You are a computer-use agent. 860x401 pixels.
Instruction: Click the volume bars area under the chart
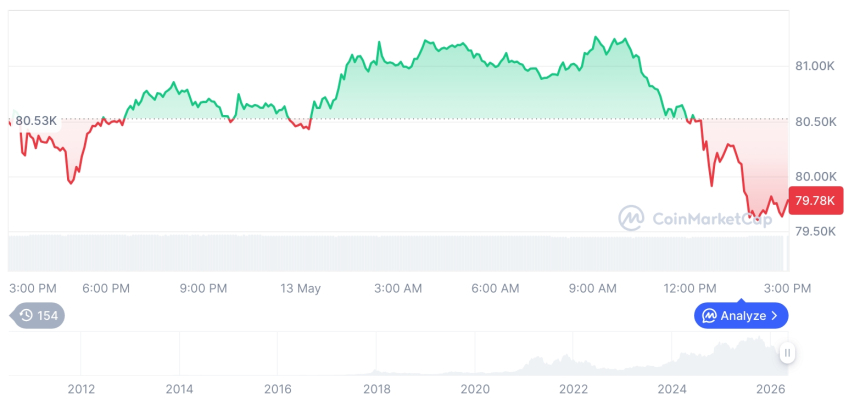[398, 253]
